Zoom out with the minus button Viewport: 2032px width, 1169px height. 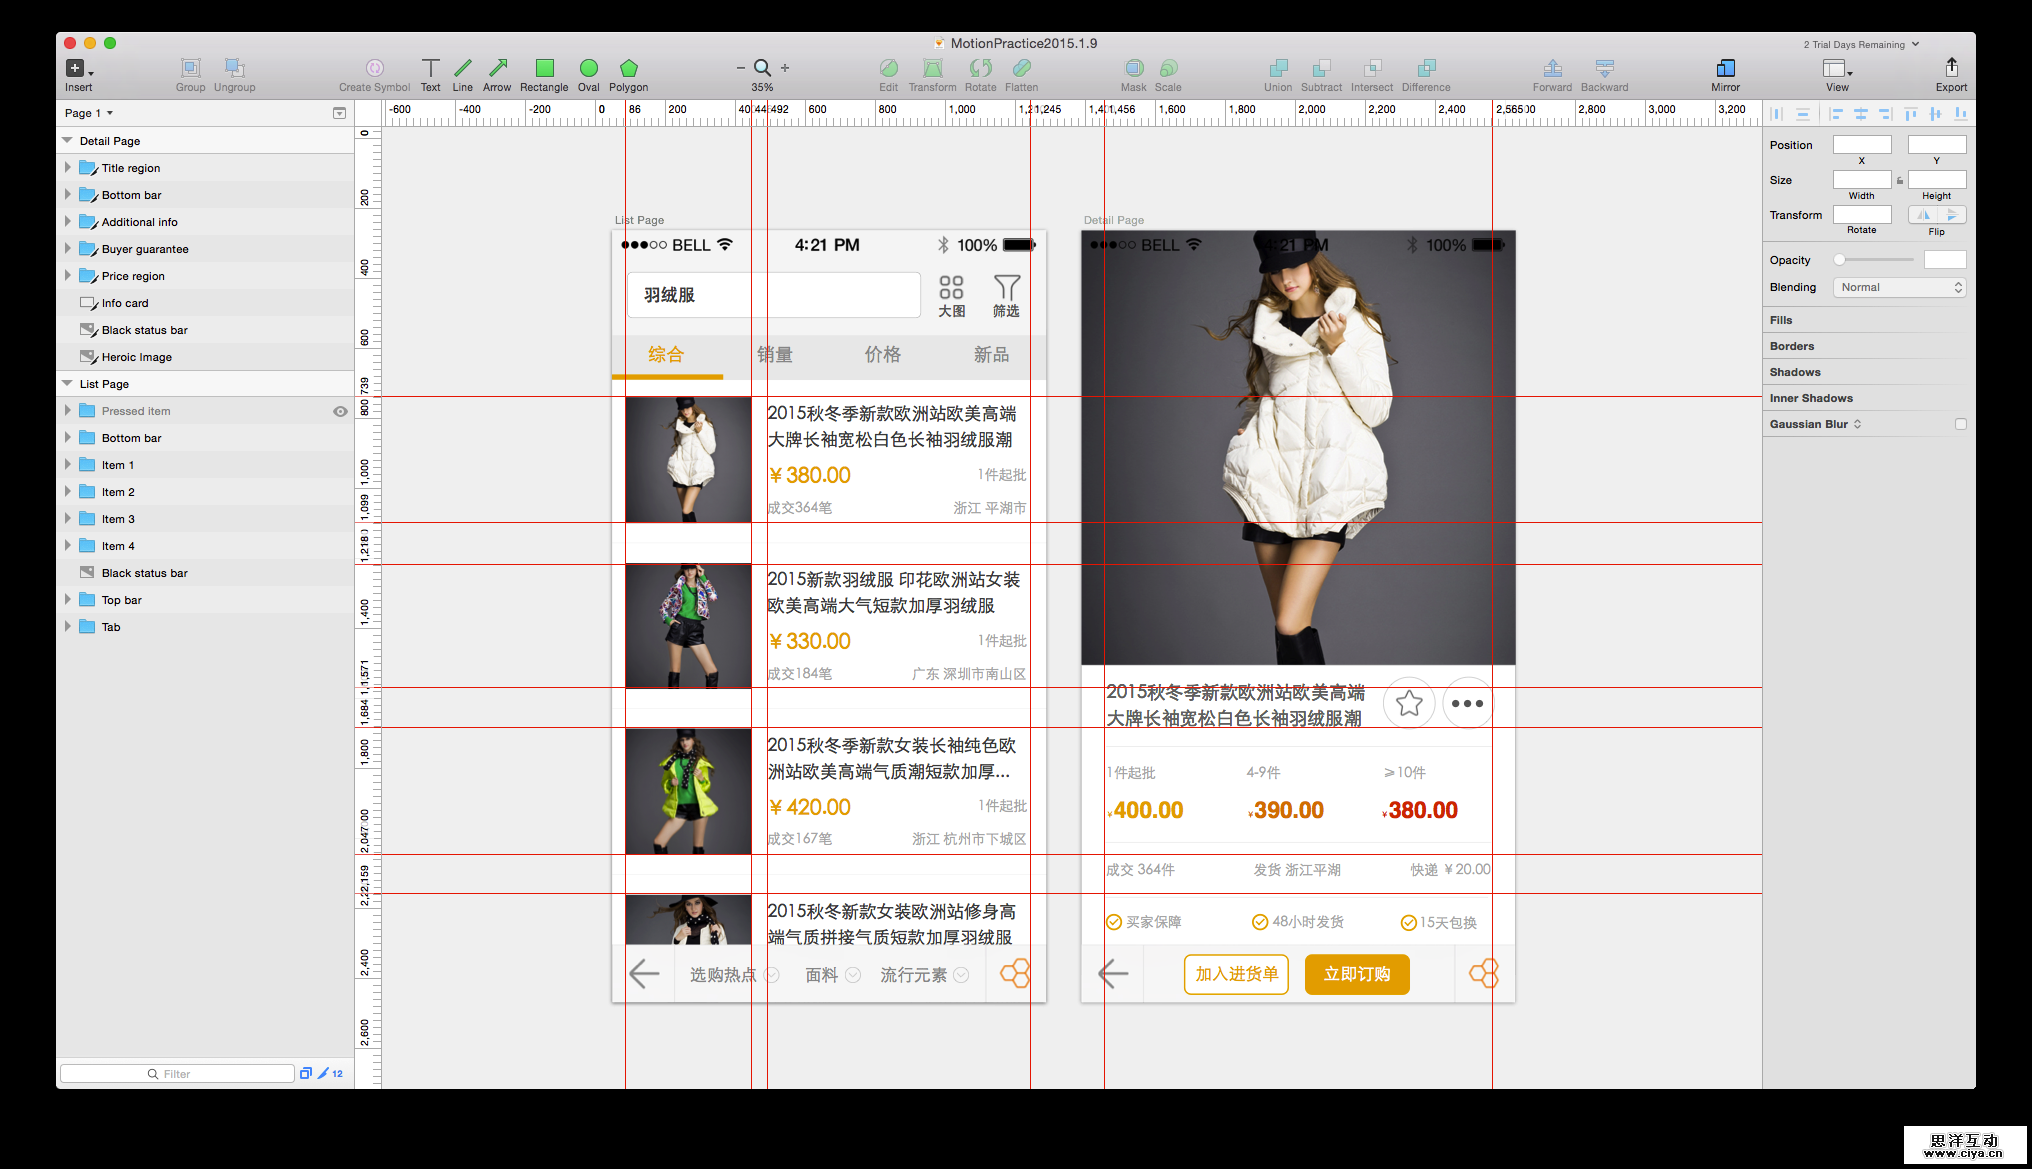tap(740, 67)
